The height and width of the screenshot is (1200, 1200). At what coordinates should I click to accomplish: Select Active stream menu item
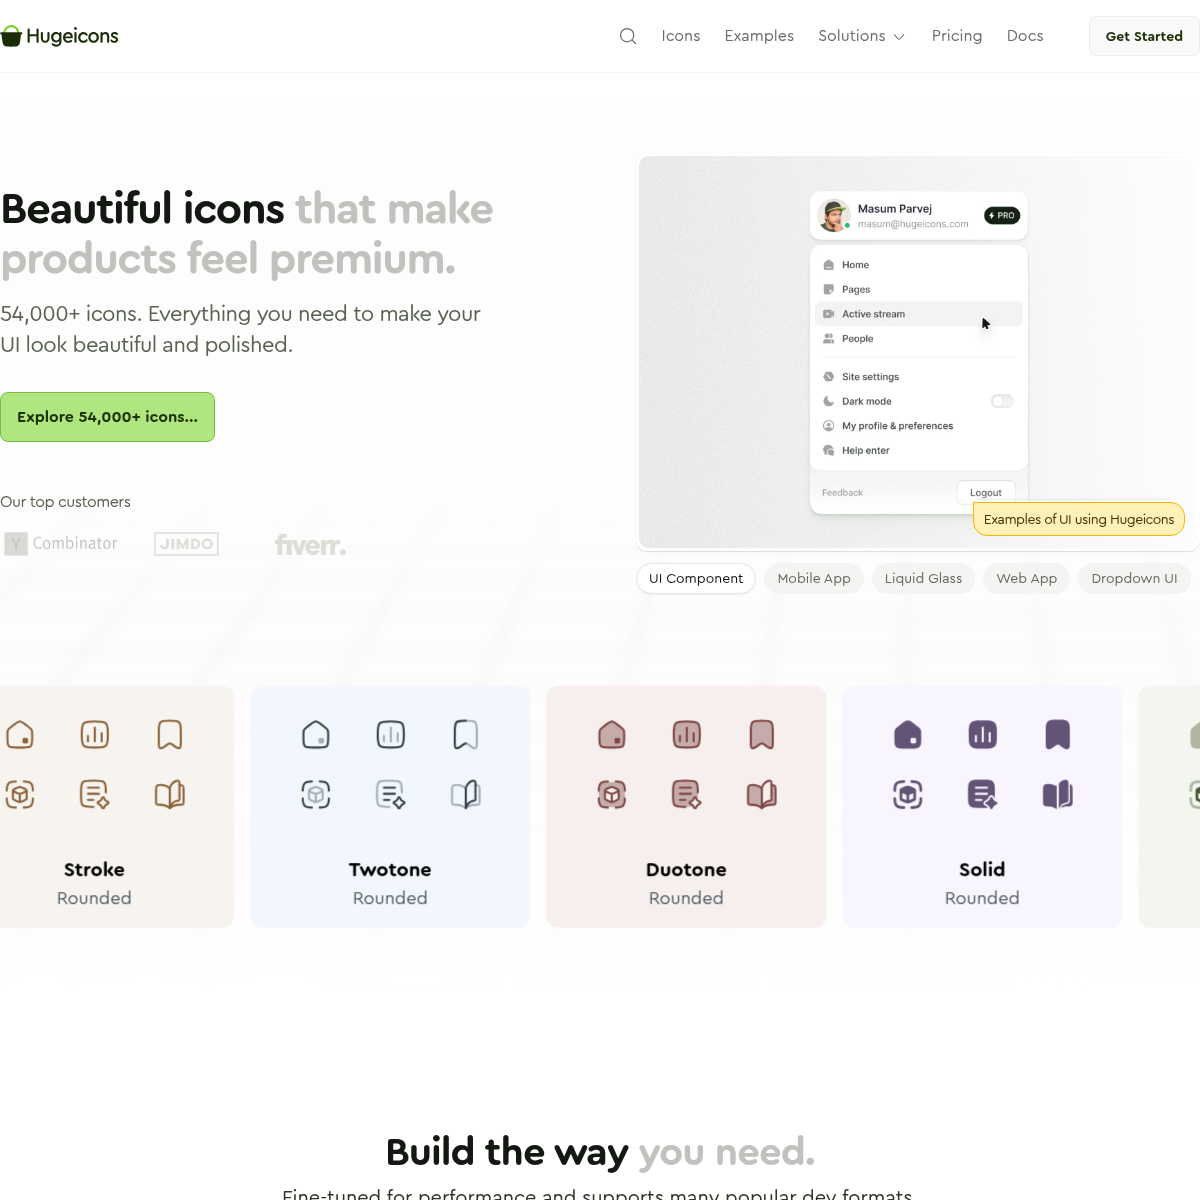(918, 314)
